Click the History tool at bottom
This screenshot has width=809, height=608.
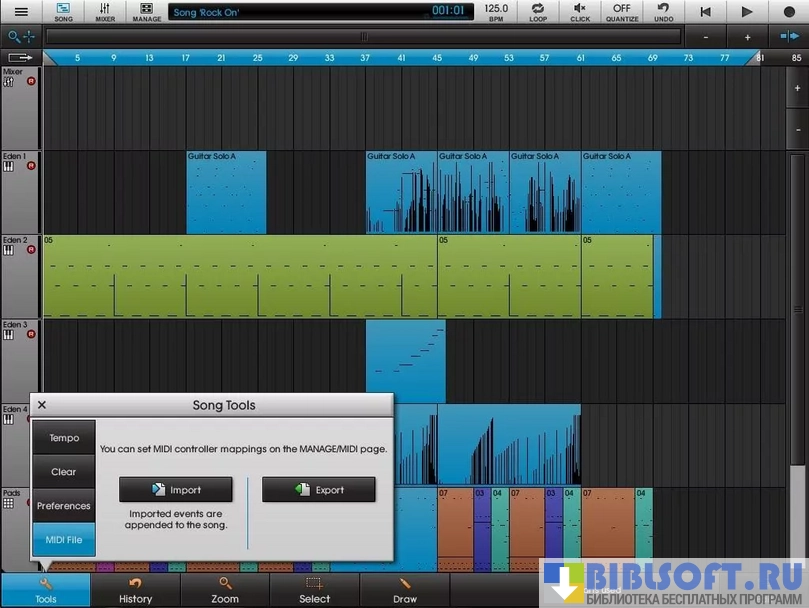135,590
